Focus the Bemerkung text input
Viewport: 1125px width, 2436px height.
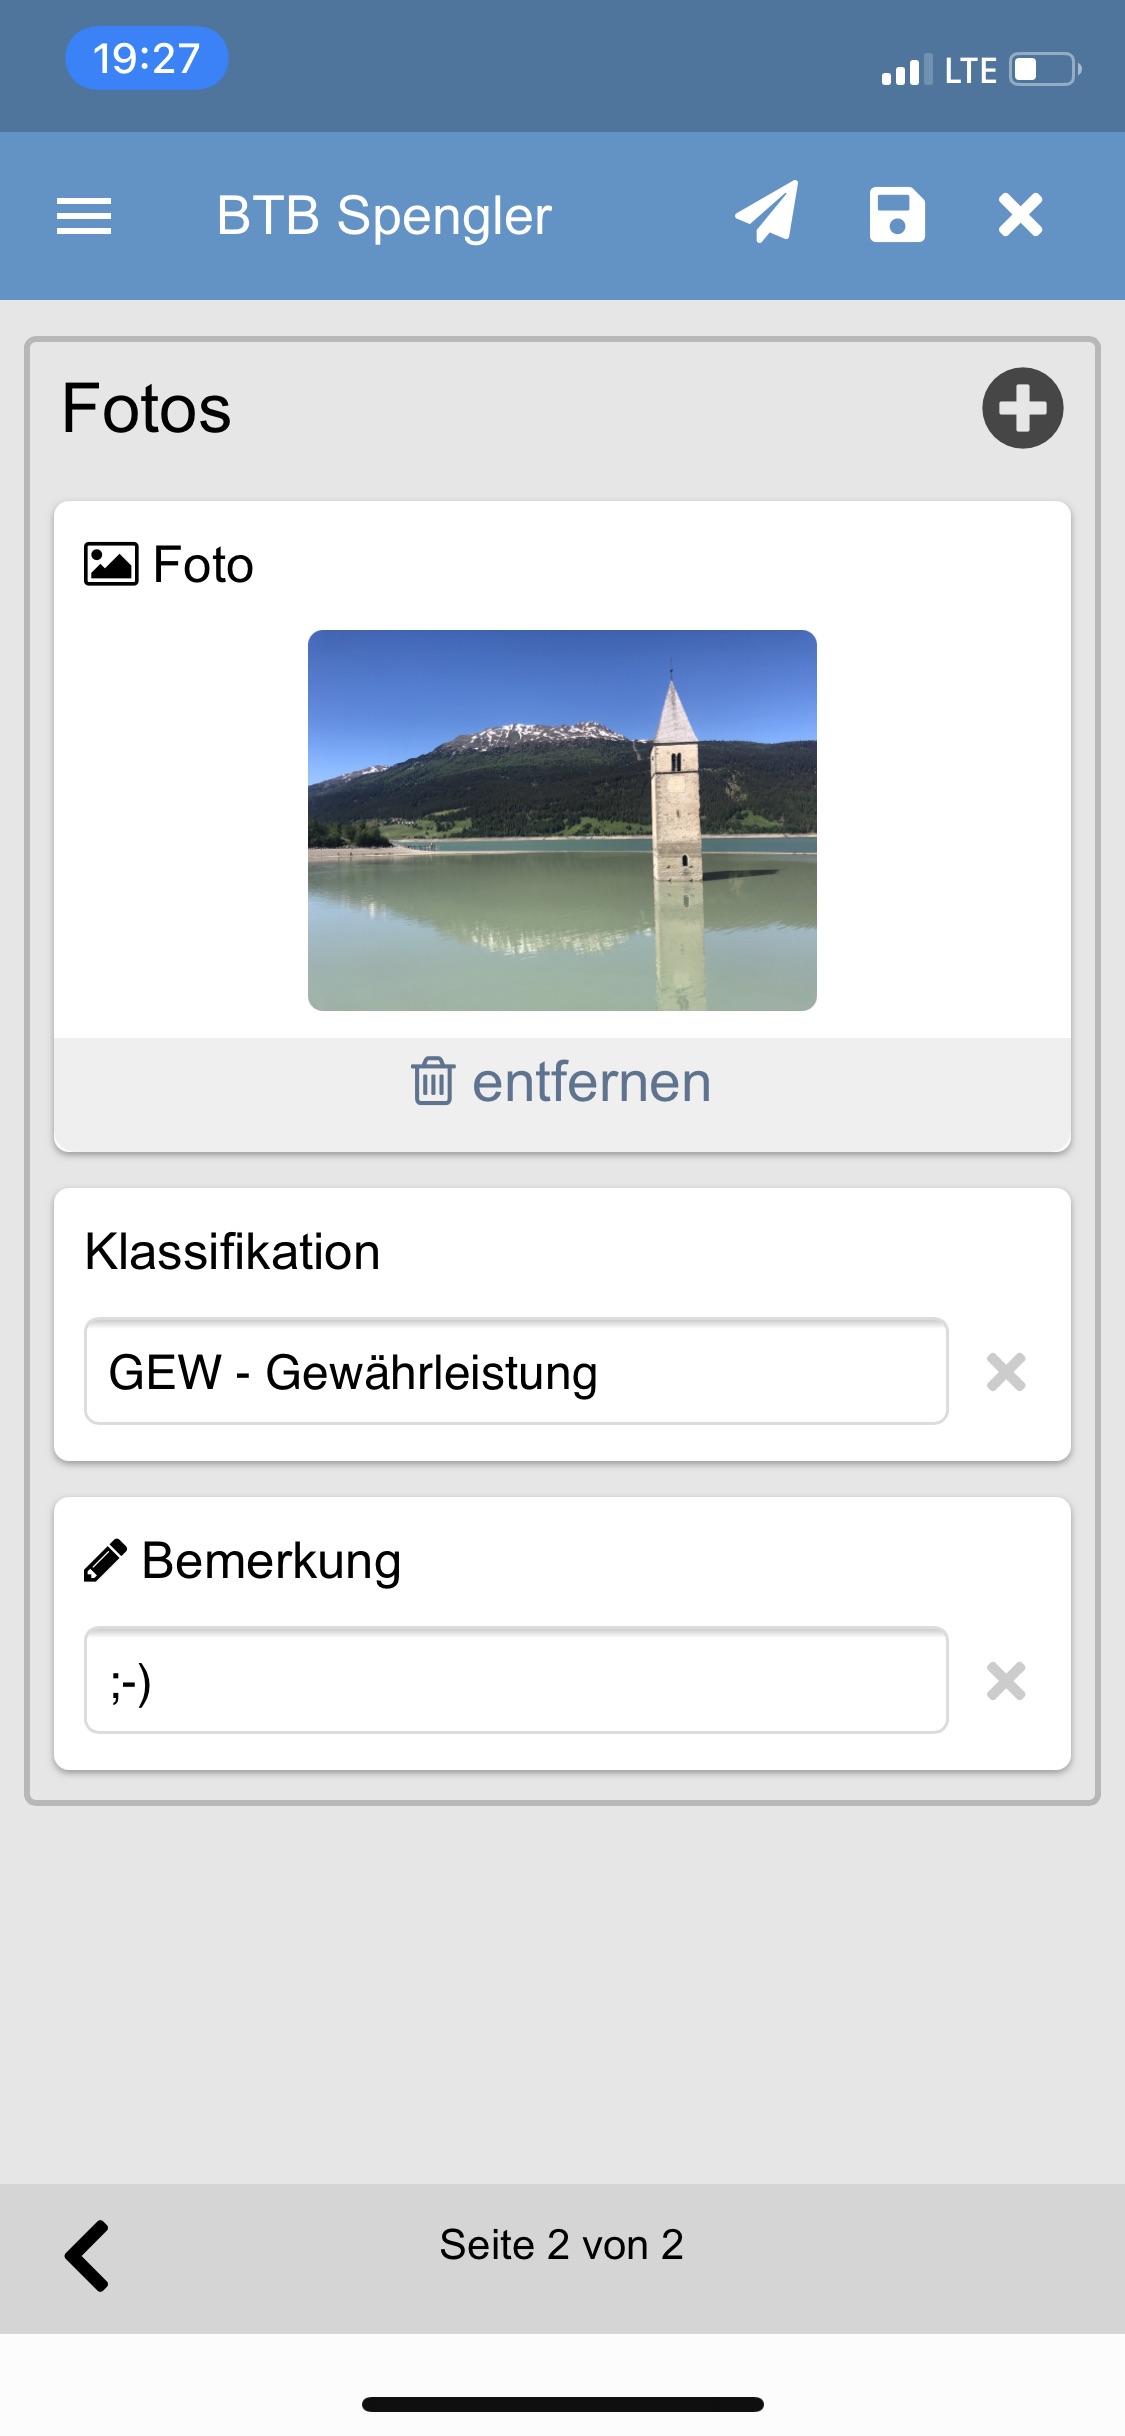[516, 1680]
